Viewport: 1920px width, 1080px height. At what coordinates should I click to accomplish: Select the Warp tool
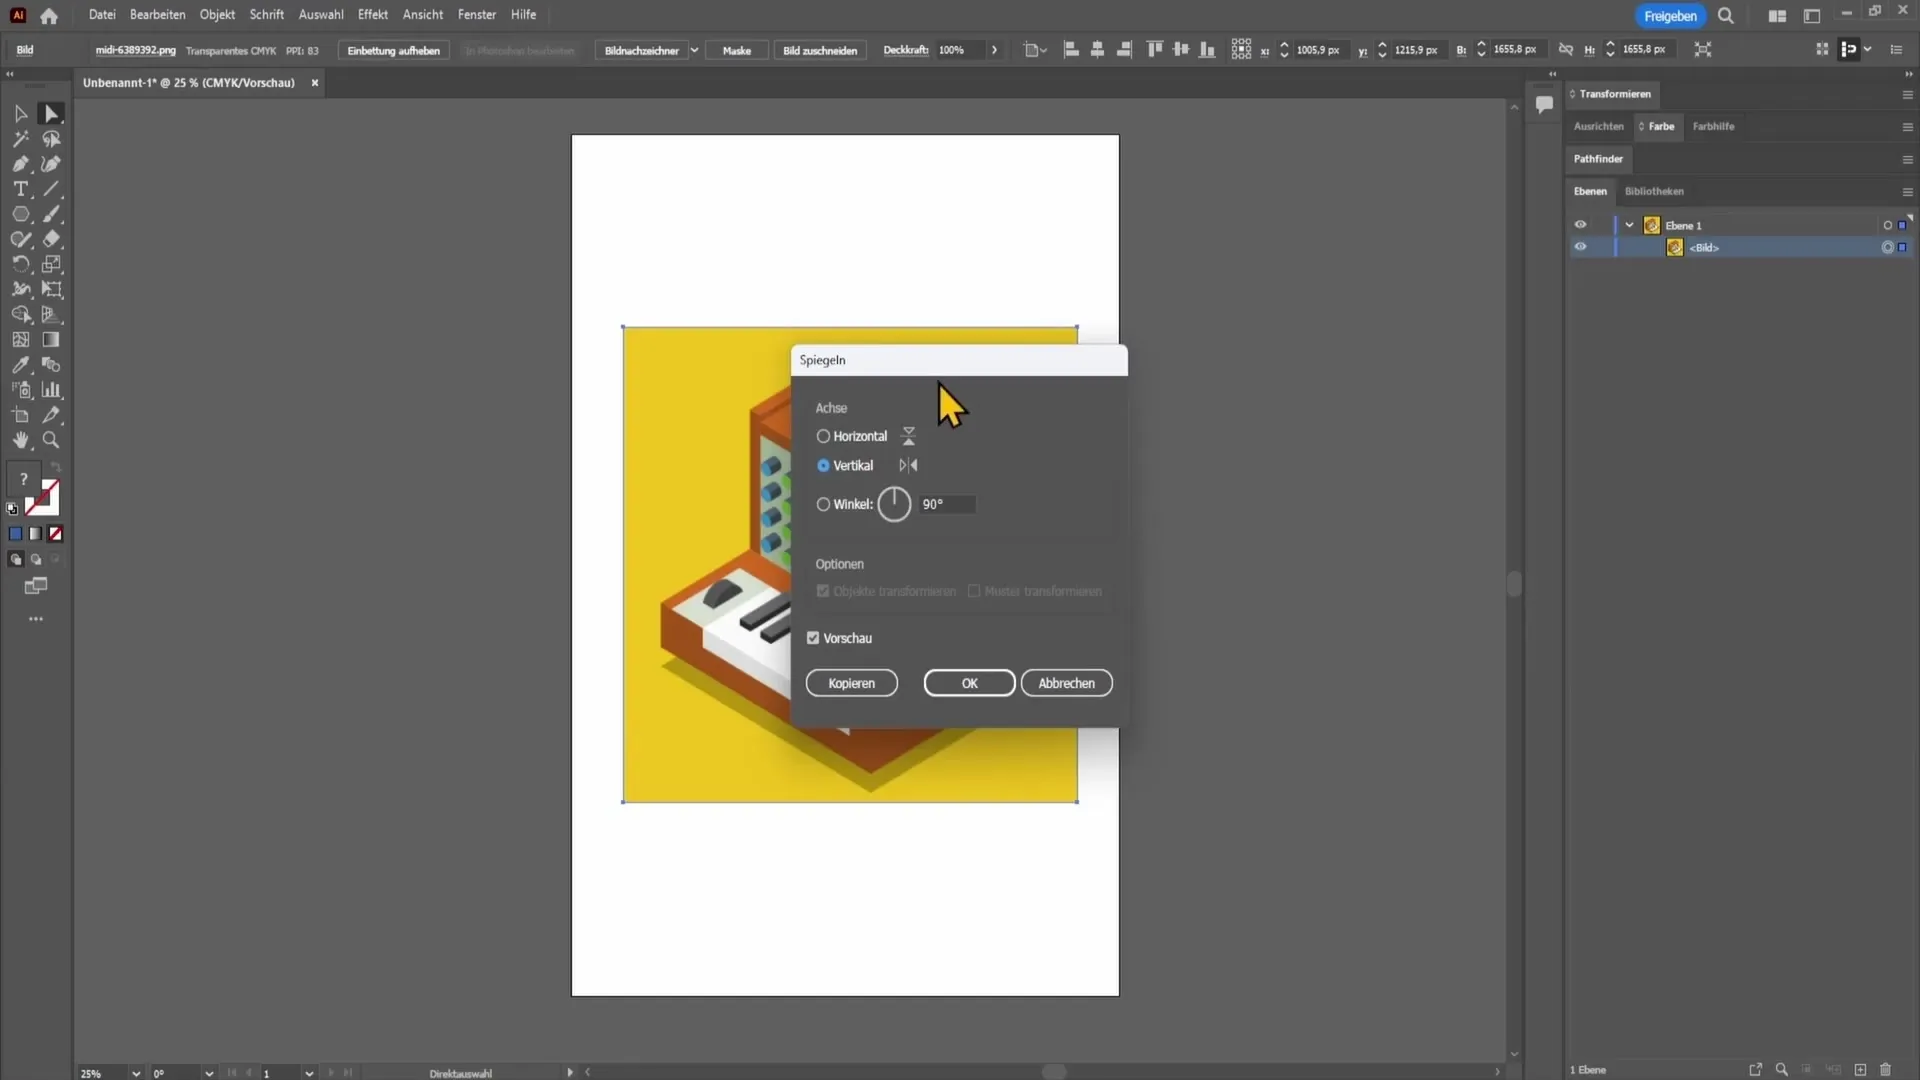[x=20, y=289]
